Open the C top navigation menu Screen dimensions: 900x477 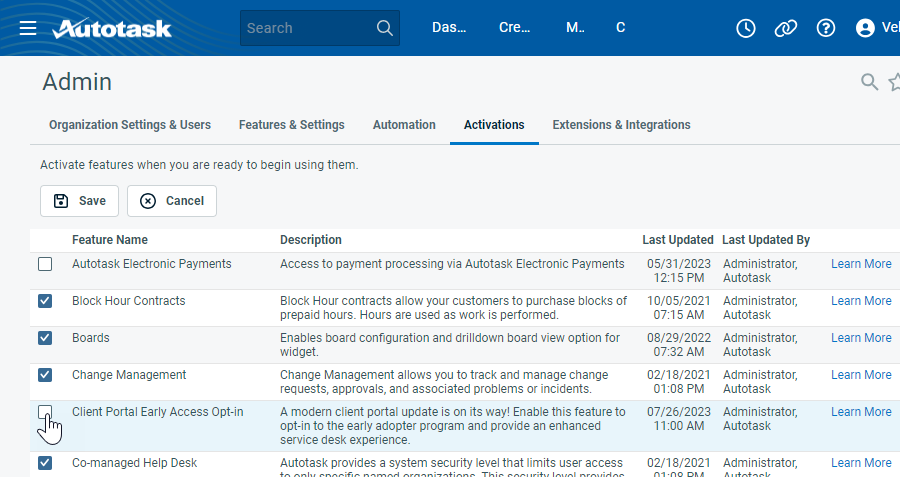coord(620,28)
